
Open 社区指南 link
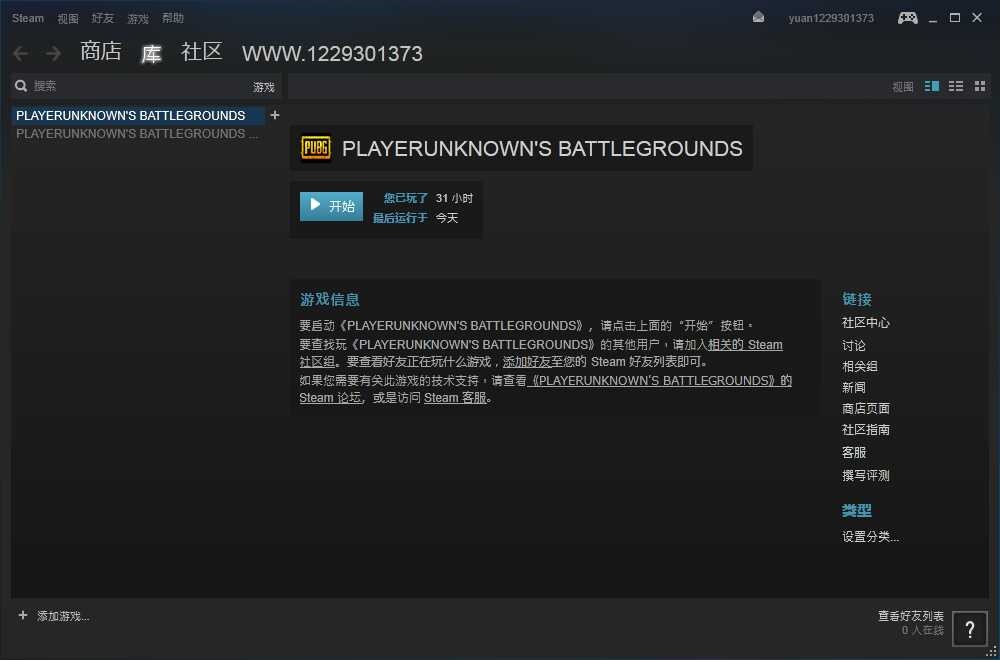click(x=865, y=430)
